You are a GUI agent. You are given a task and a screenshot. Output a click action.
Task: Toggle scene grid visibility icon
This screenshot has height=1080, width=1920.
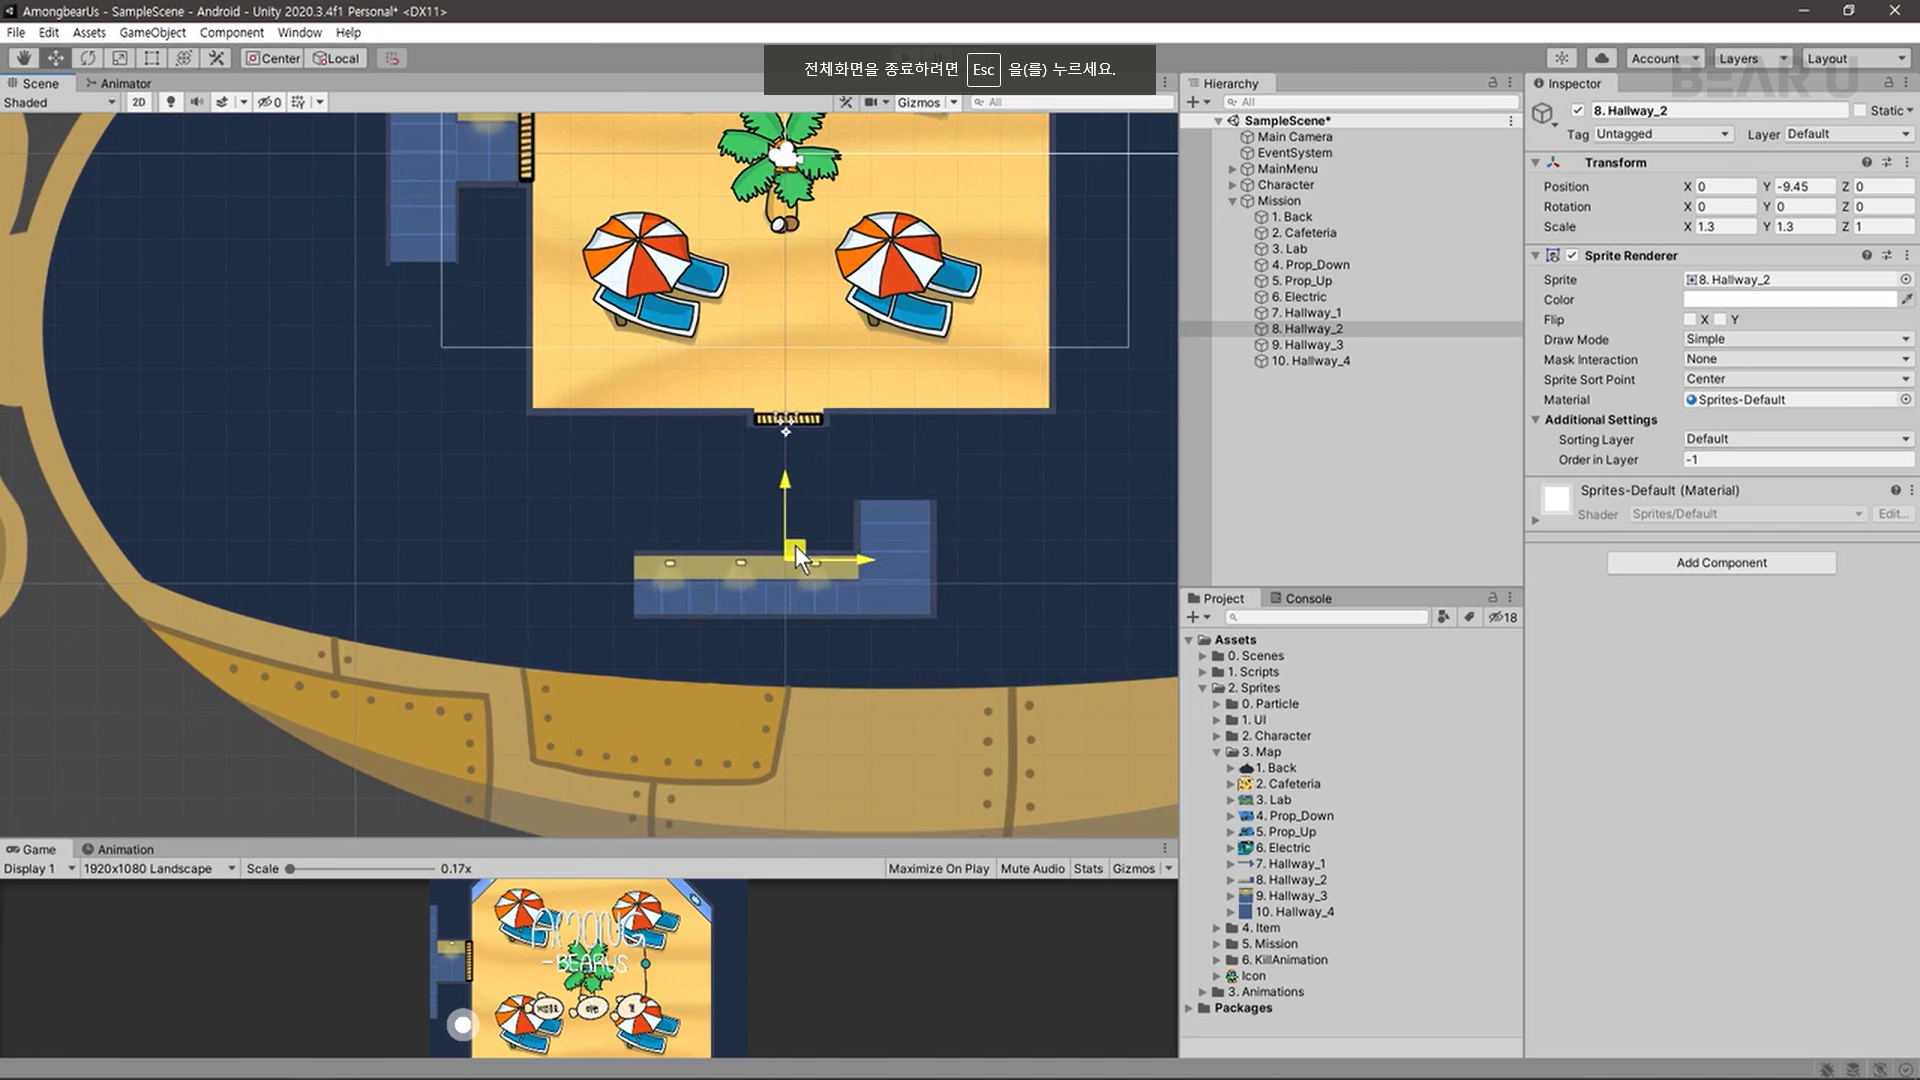298,102
